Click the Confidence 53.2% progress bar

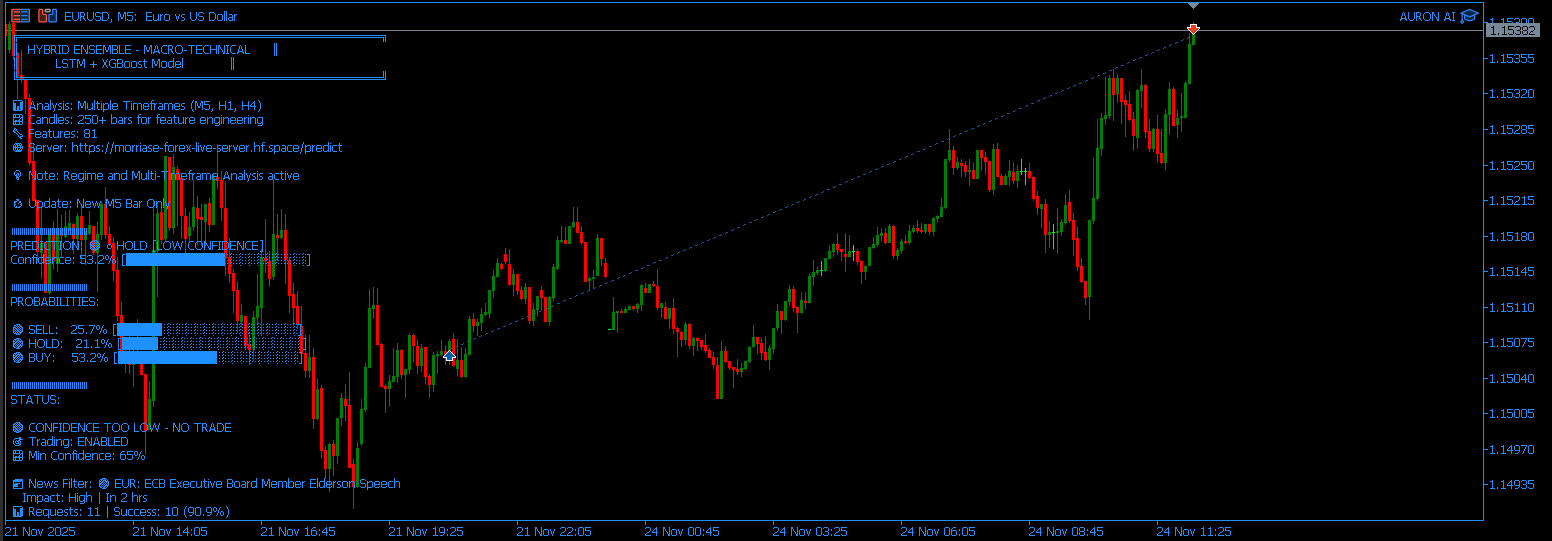217,260
